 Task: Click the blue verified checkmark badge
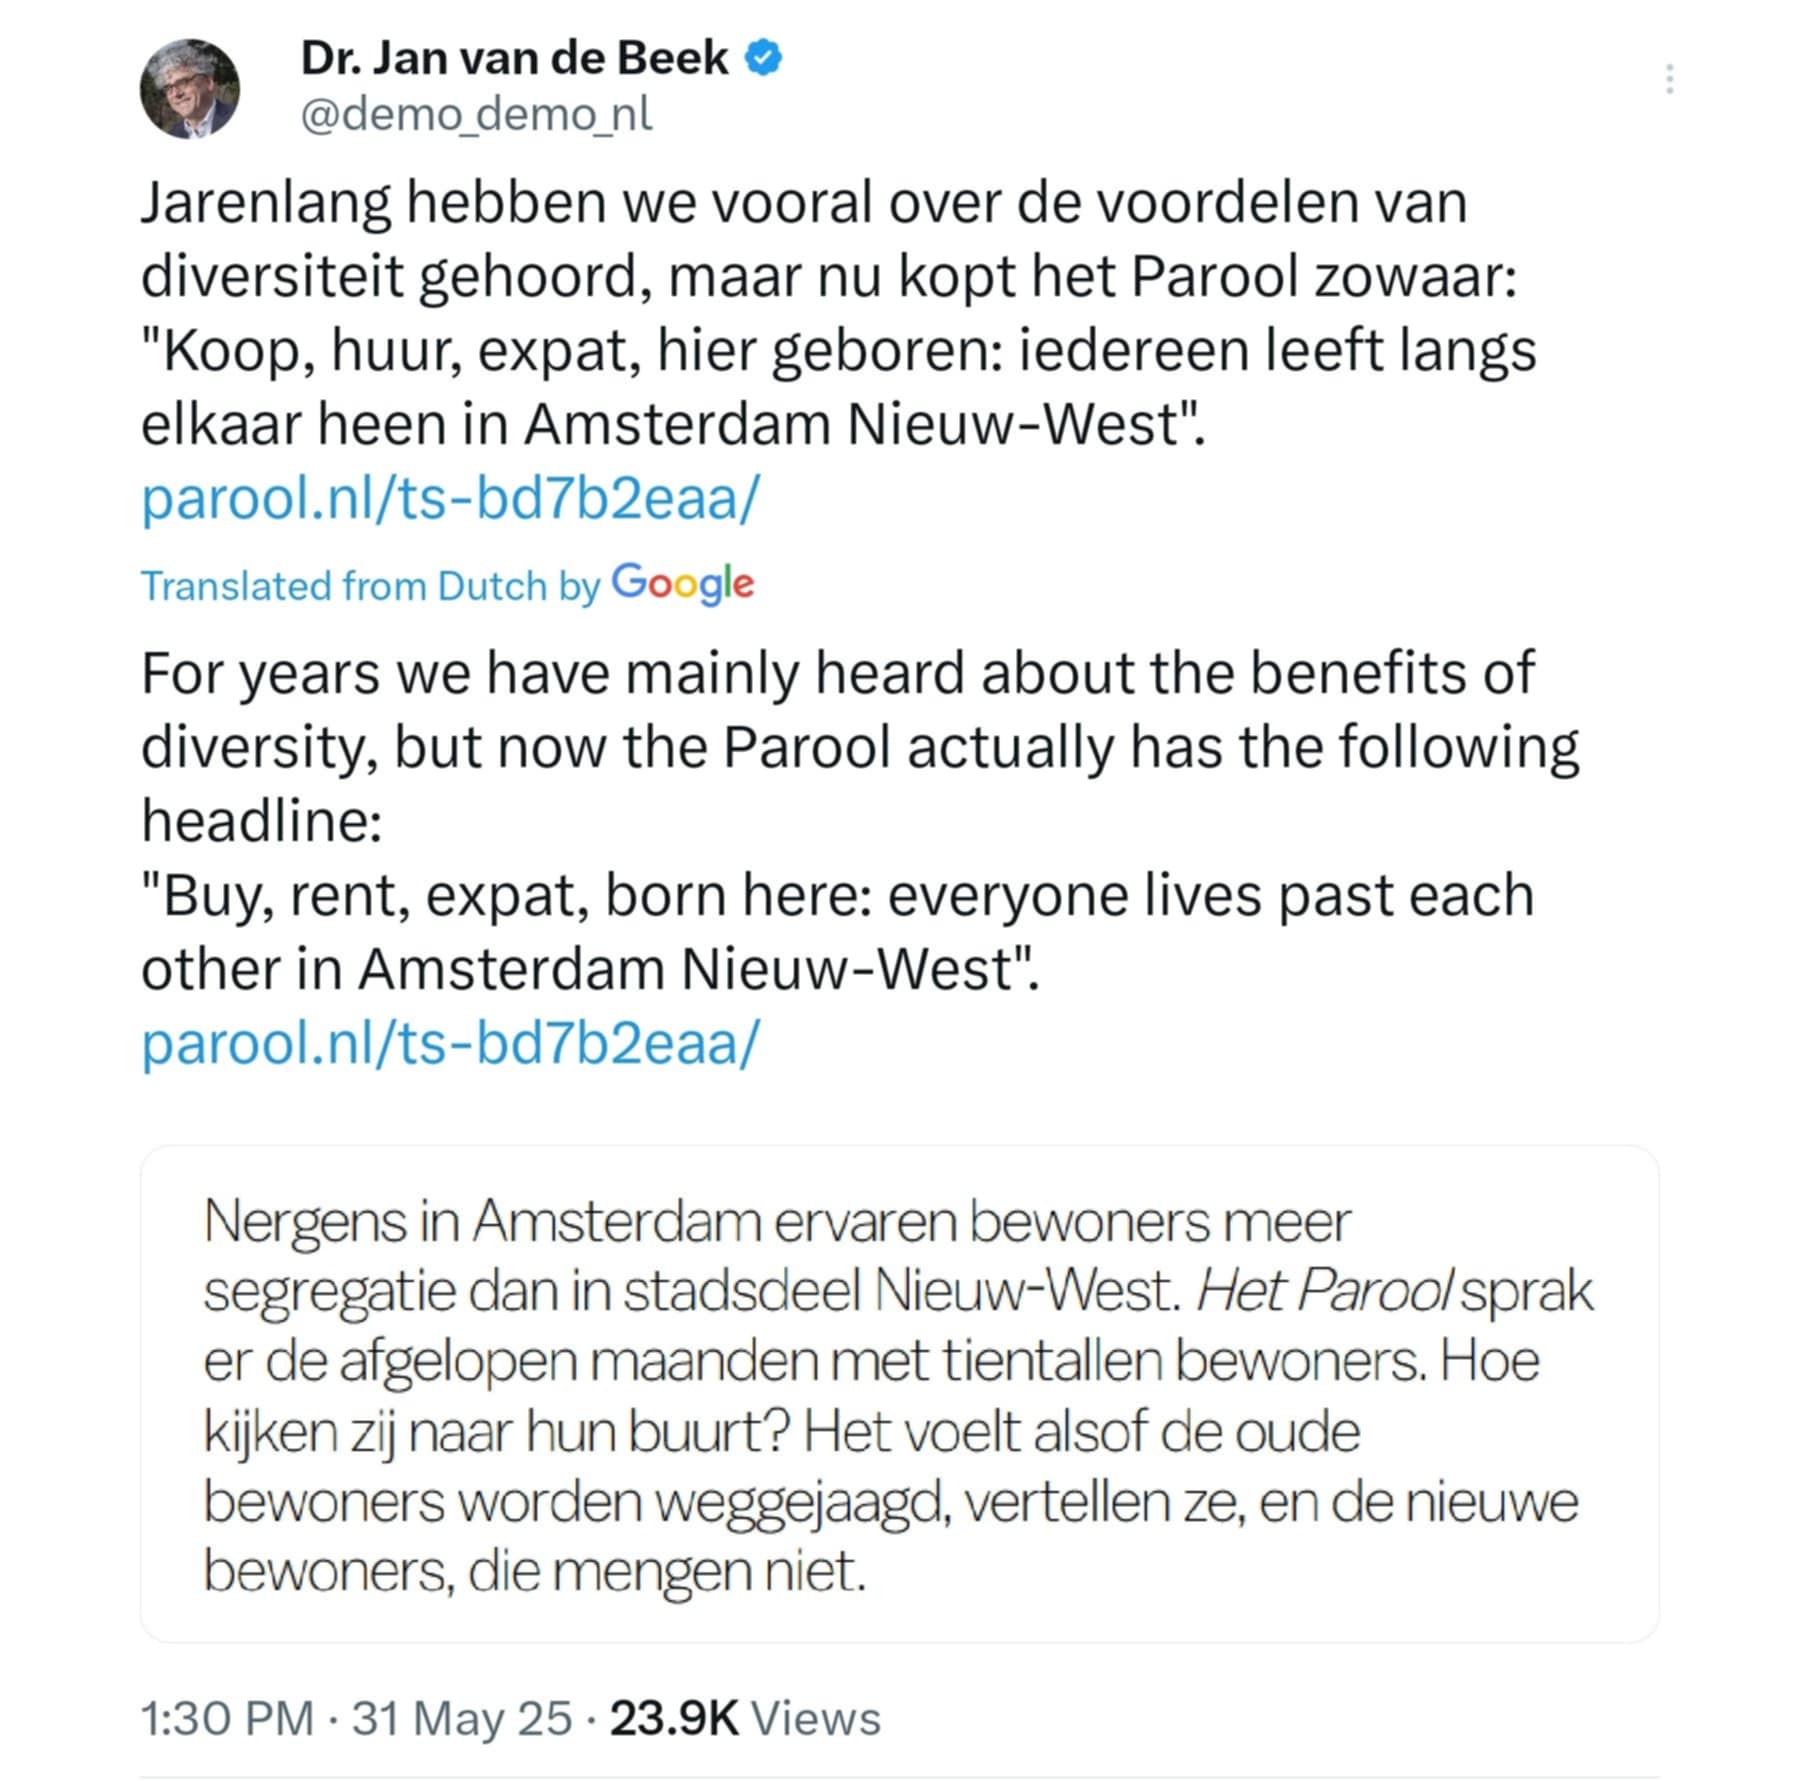click(x=764, y=59)
